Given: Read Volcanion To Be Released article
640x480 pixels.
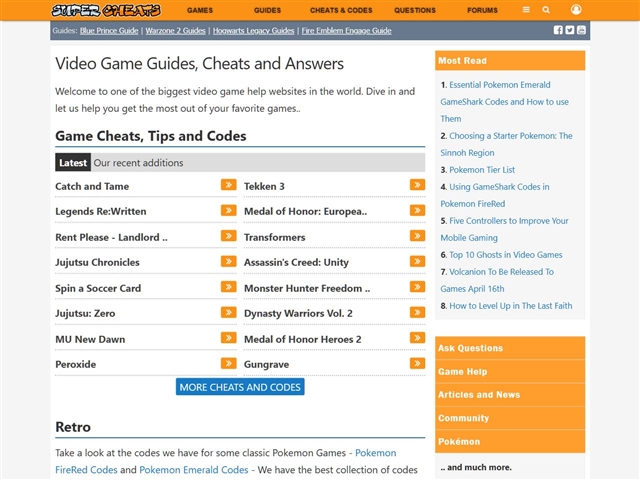Looking at the screenshot, I should tap(497, 280).
